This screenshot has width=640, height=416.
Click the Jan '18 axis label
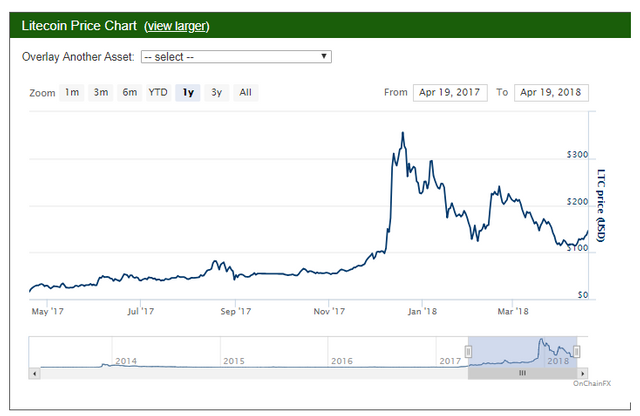click(422, 311)
